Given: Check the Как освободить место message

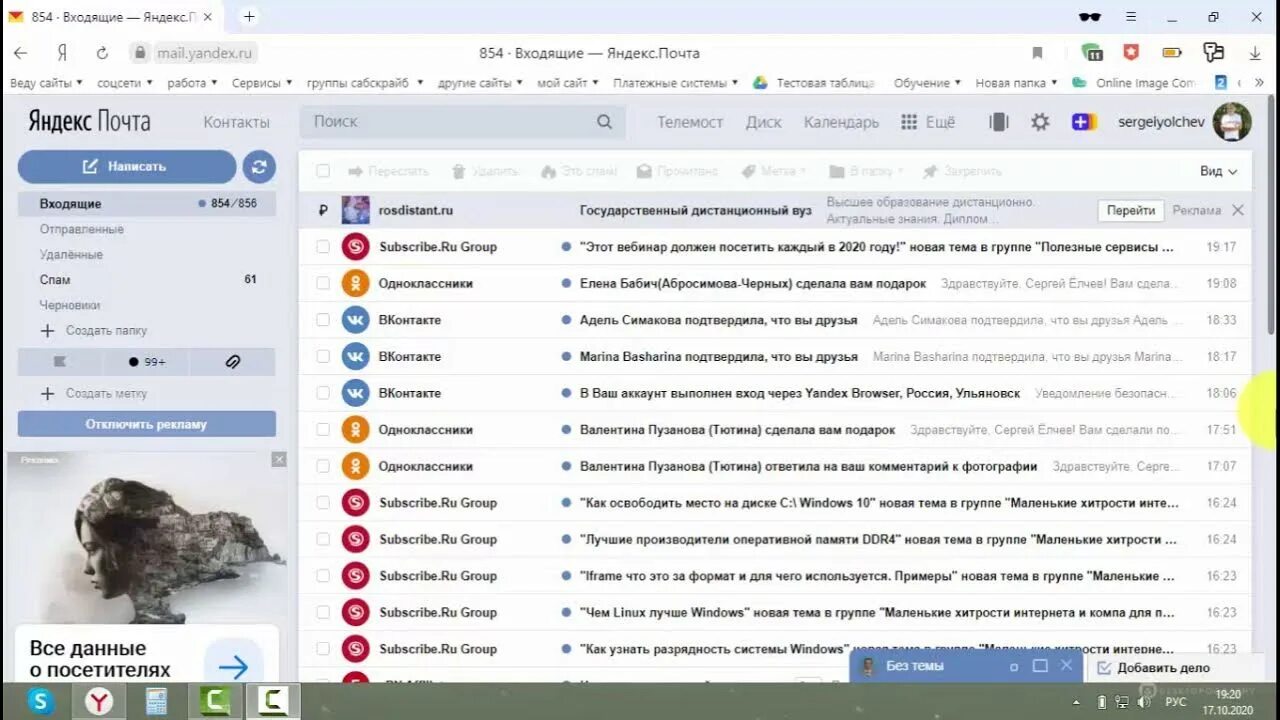Looking at the screenshot, I should click(323, 503).
